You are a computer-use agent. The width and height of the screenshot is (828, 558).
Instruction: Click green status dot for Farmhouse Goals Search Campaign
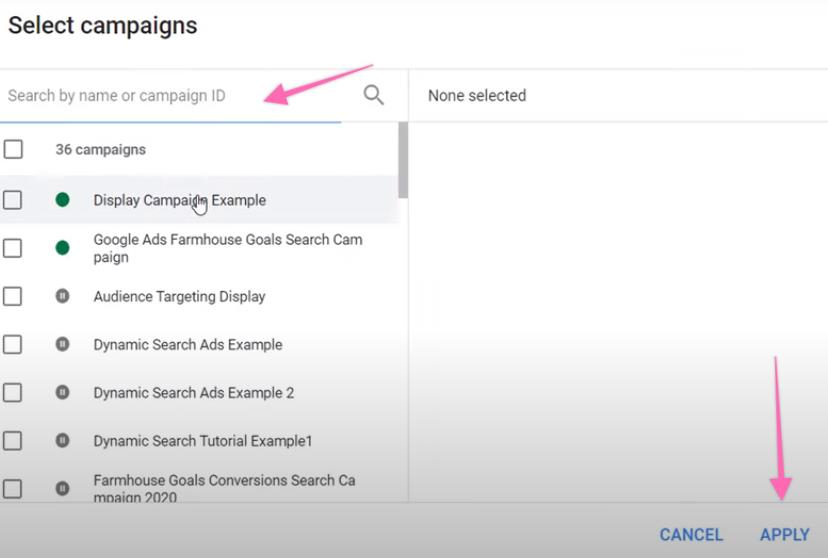(62, 248)
